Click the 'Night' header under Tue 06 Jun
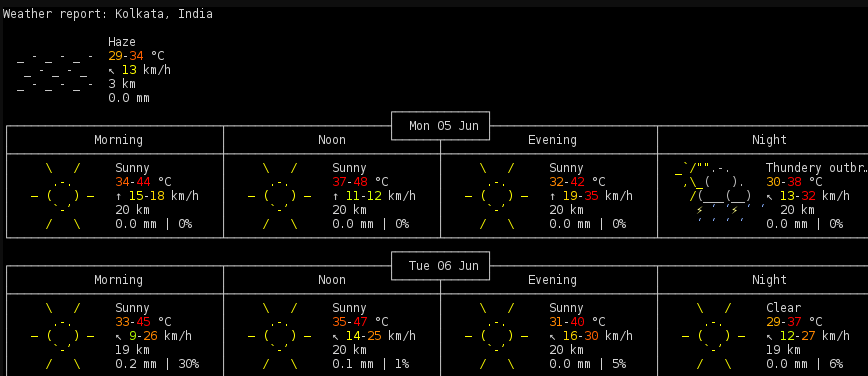The width and height of the screenshot is (868, 376). (x=769, y=280)
